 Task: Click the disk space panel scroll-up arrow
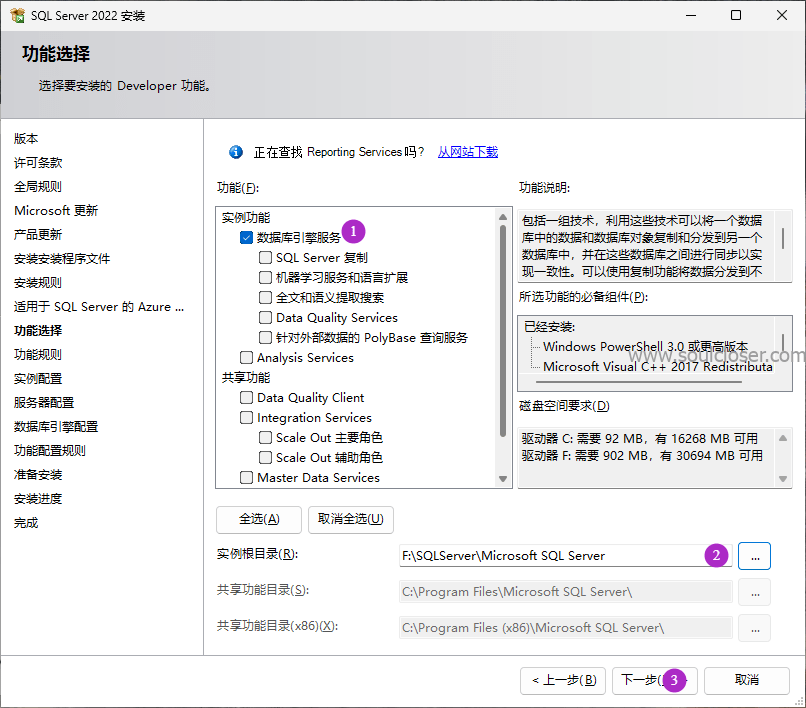pos(783,438)
